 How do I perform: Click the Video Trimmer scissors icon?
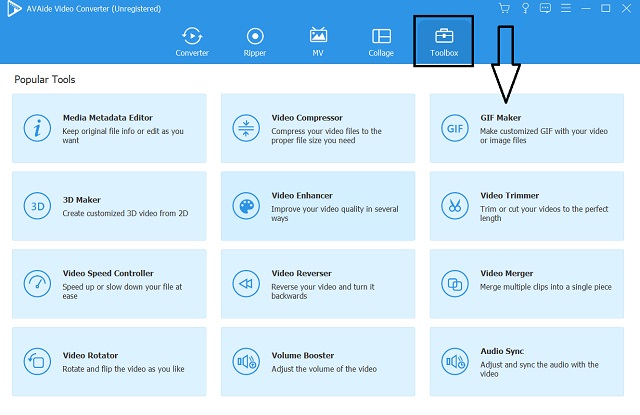click(x=455, y=206)
